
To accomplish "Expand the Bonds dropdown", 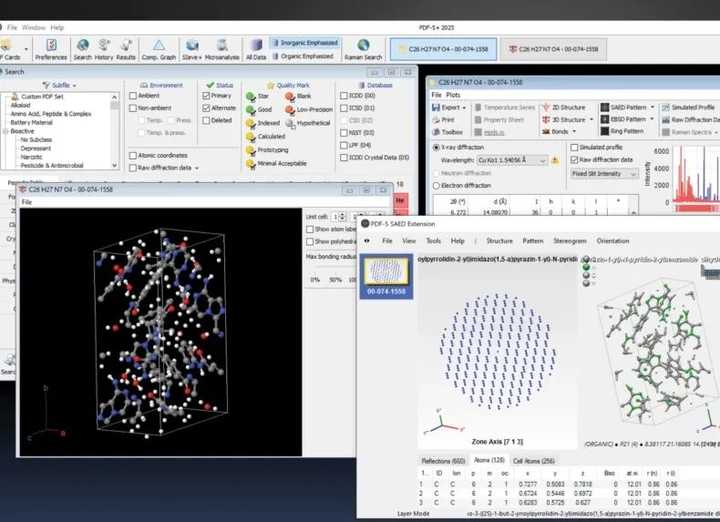I will coord(574,132).
